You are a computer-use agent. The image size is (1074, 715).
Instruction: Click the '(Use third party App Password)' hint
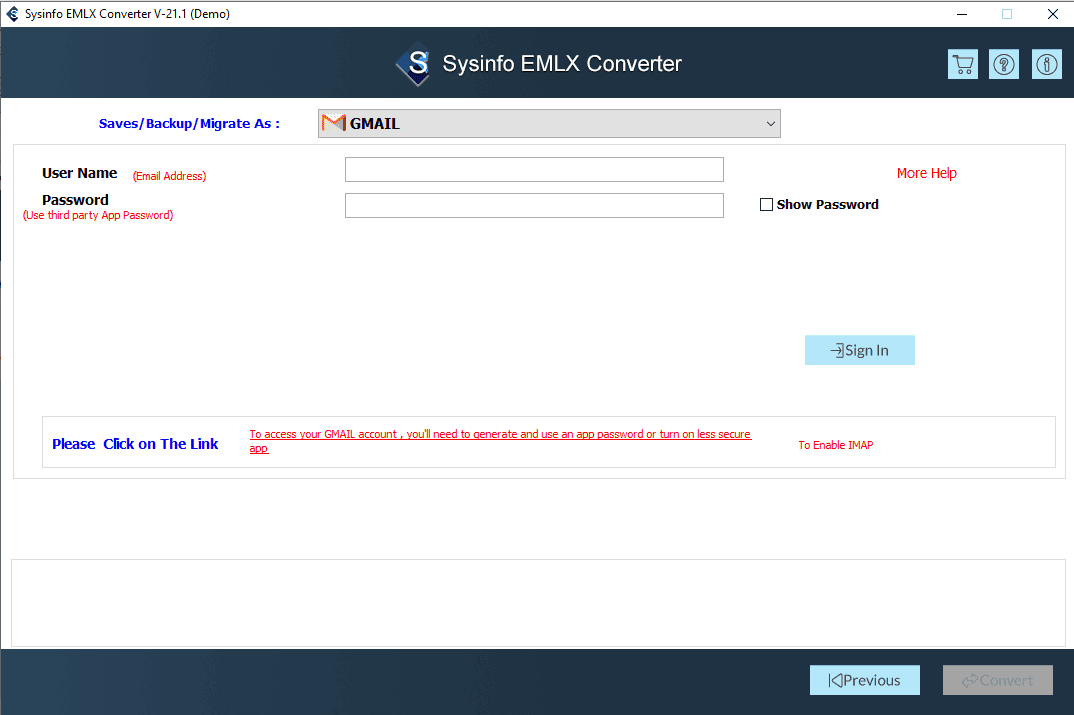[98, 215]
